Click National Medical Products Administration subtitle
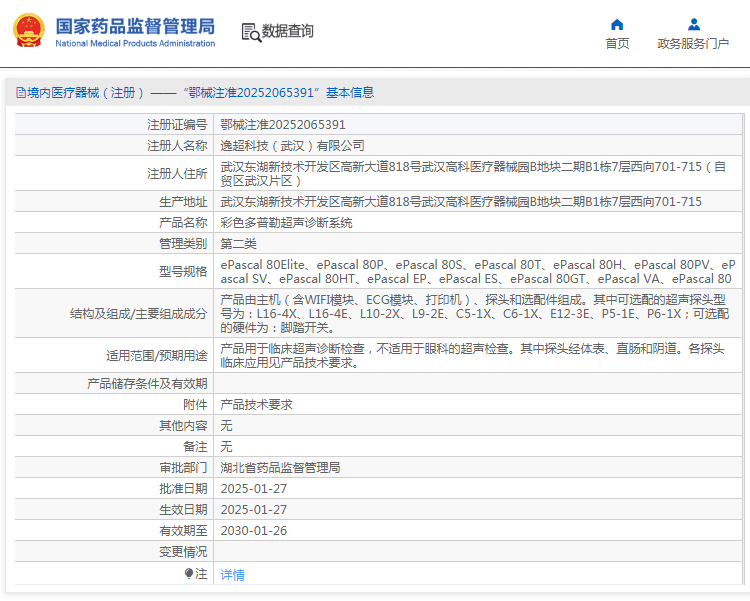The height and width of the screenshot is (601, 750). coord(135,44)
